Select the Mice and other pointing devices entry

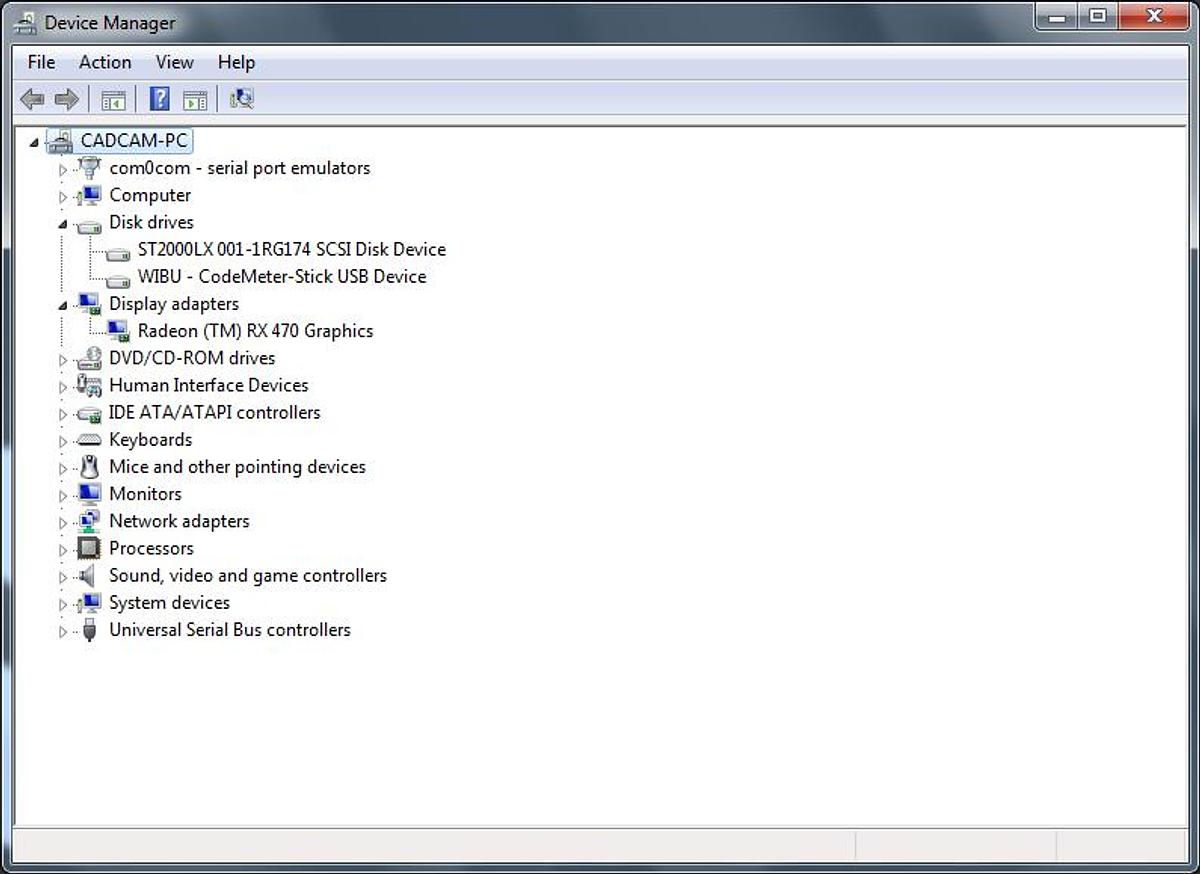(x=237, y=466)
